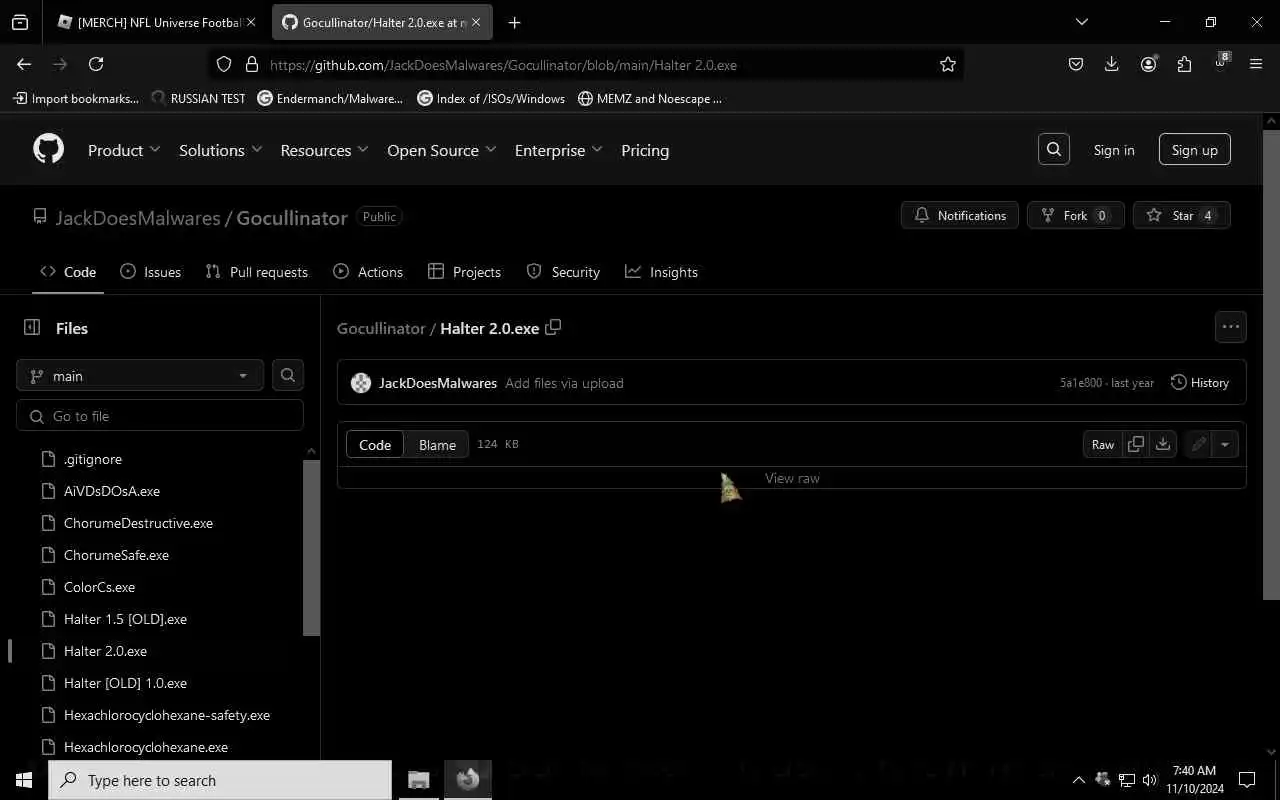Expand the Enterprise navigation dropdown
1280x800 pixels.
[x=558, y=150]
